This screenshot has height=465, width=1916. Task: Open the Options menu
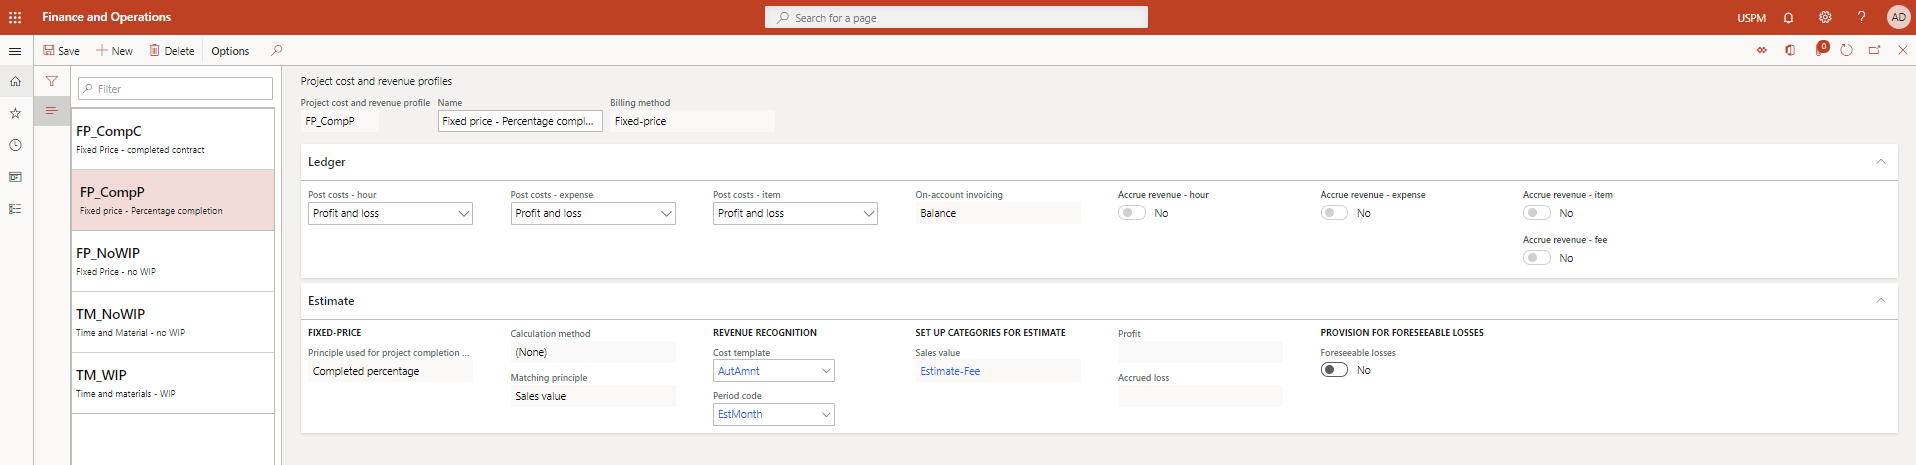(x=230, y=51)
